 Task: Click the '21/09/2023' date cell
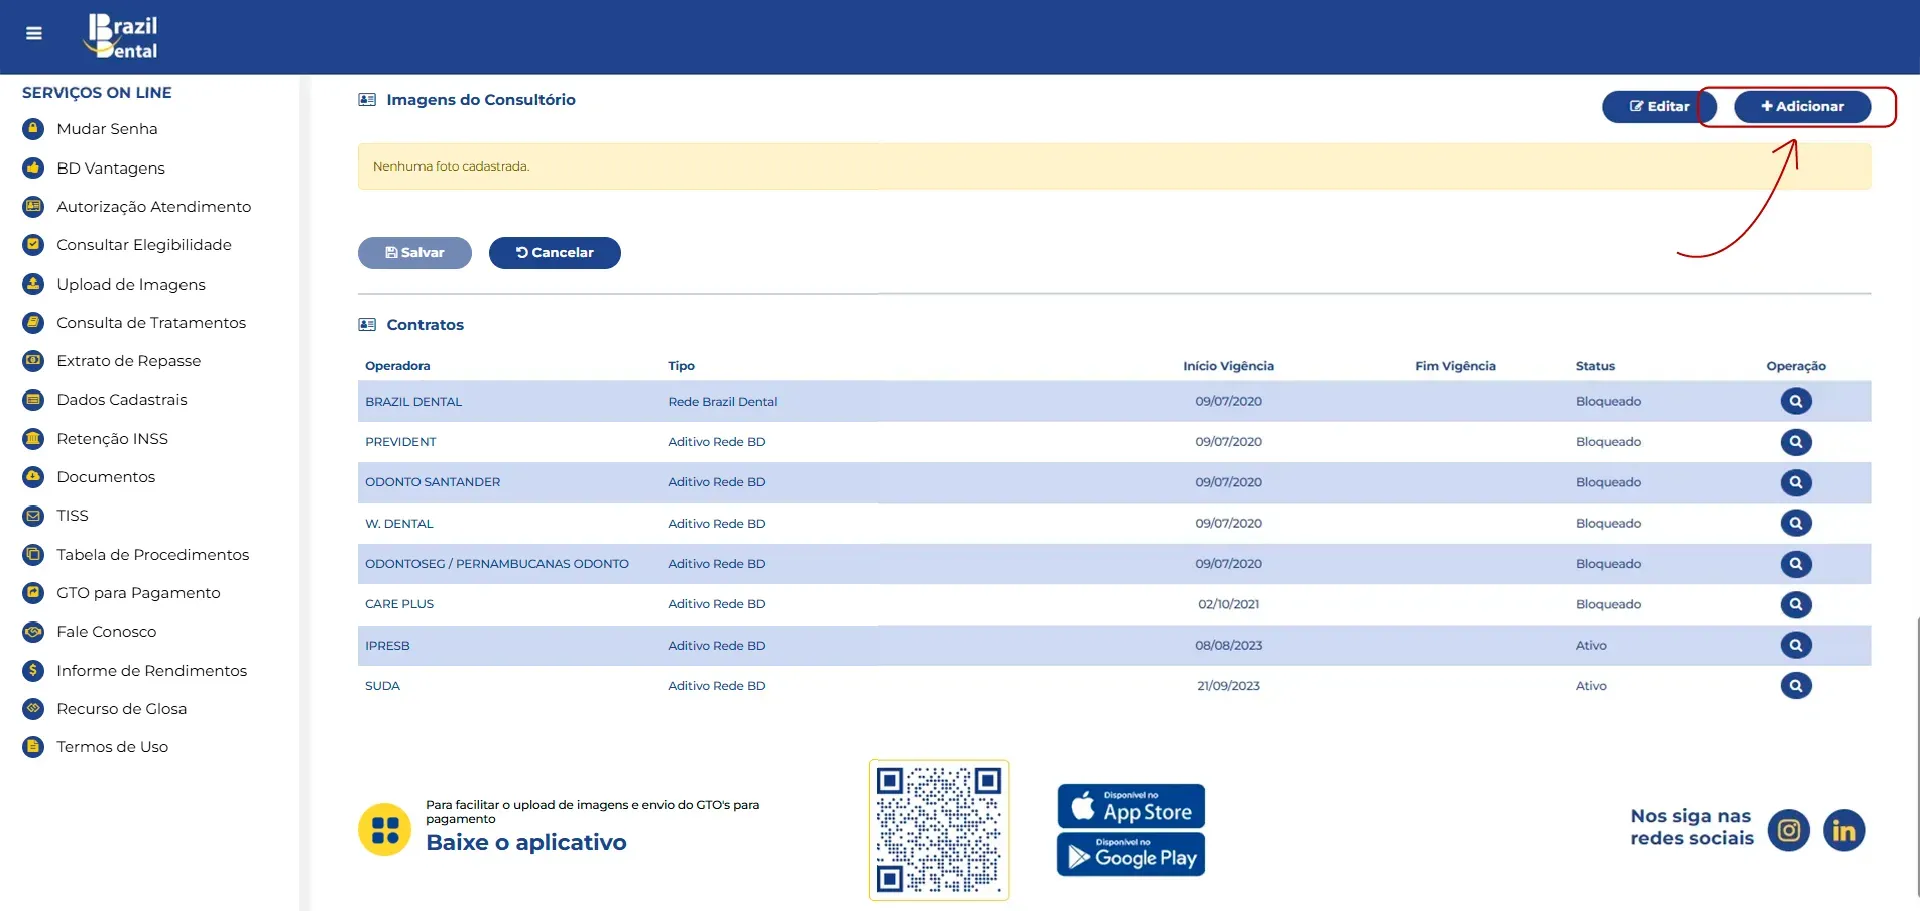[1228, 686]
